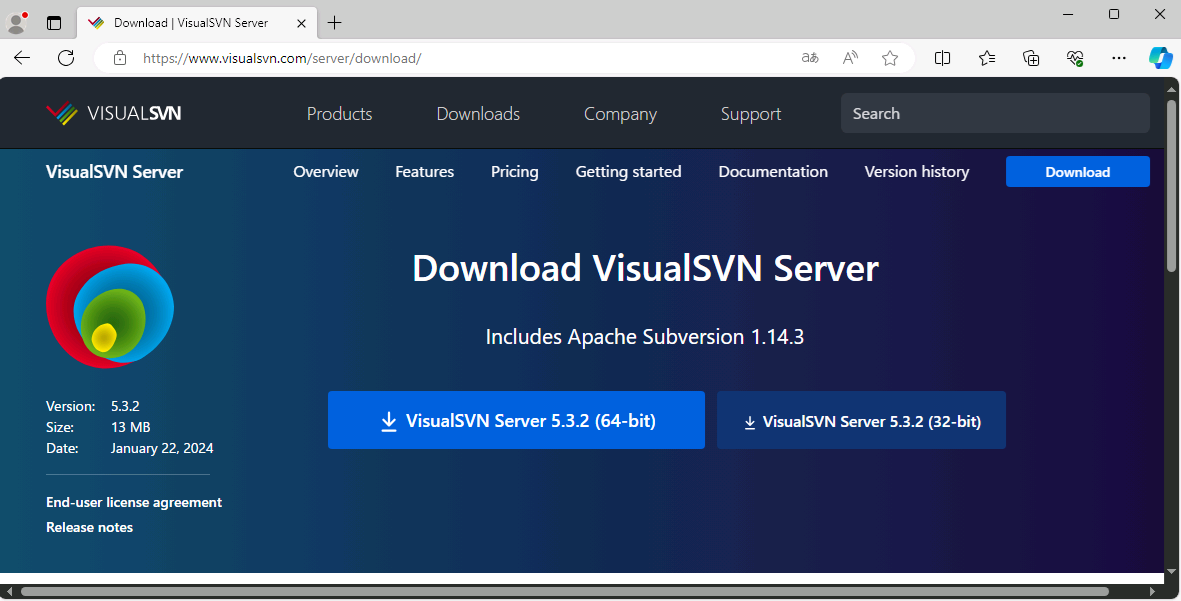
Task: Open the Settings and more menu
Action: [x=1118, y=58]
